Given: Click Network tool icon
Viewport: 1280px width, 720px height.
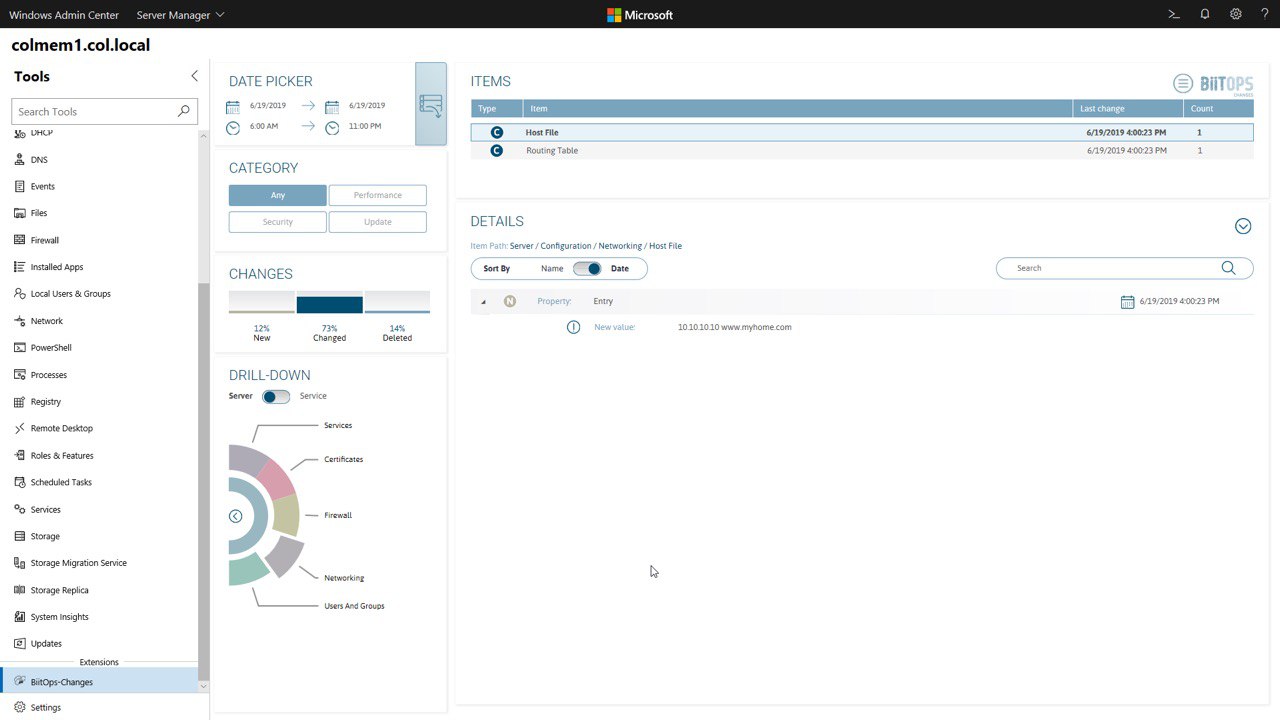Looking at the screenshot, I should [x=20, y=321].
